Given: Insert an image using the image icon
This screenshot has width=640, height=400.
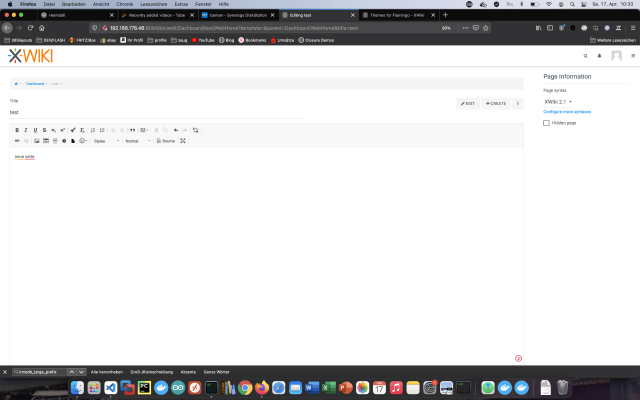Looking at the screenshot, I should 37,141.
